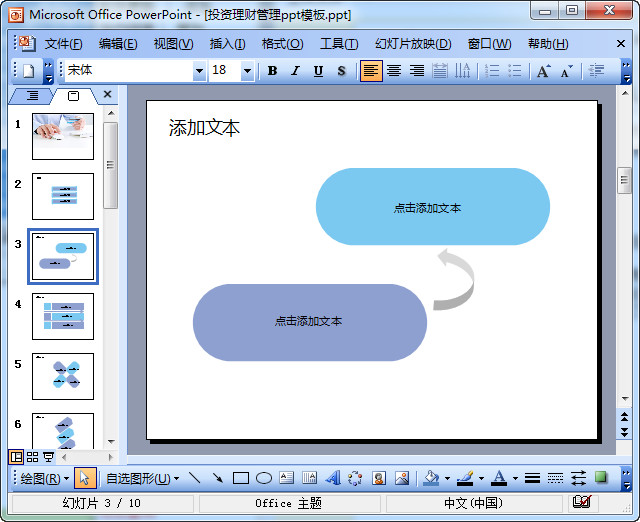Viewport: 640px width, 522px height.
Task: Insert a horizontal text box
Action: pyautogui.click(x=287, y=478)
